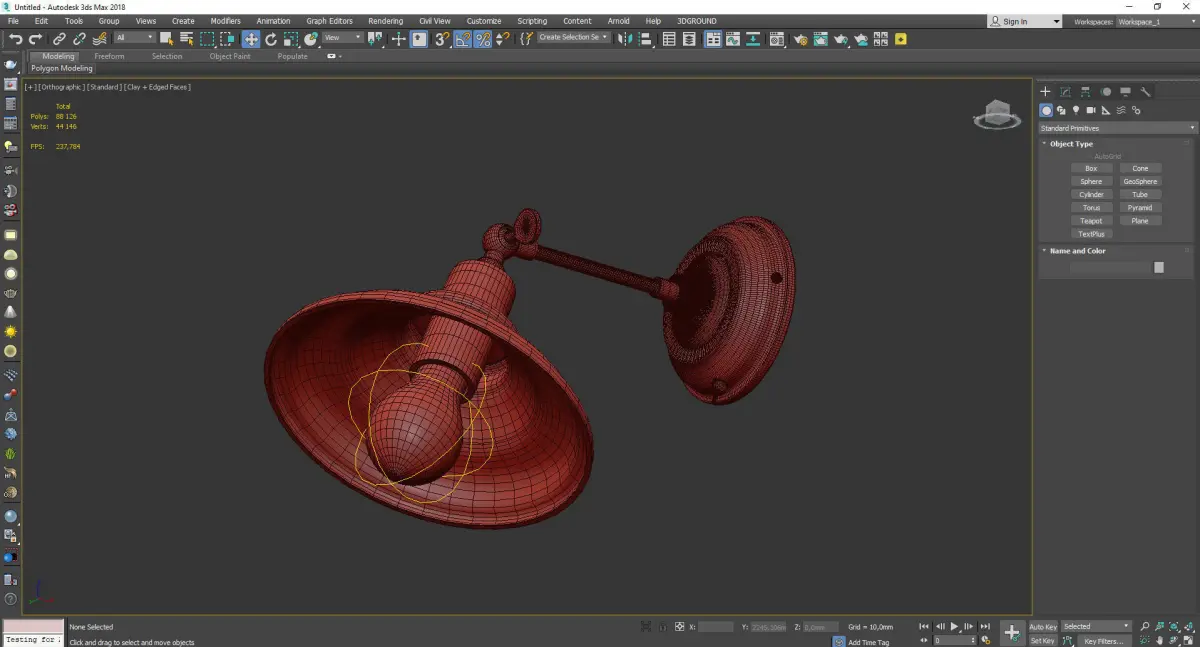Collapse the Name and Color rollout
This screenshot has width=1200, height=647.
(x=1078, y=251)
